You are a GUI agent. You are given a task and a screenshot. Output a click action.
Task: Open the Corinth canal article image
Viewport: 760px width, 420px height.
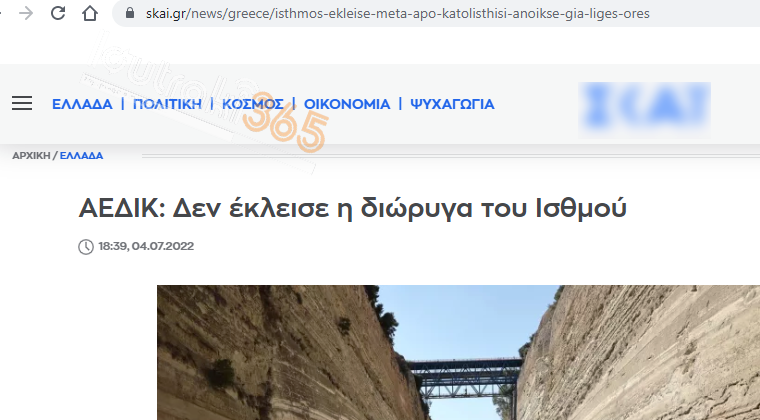click(x=458, y=353)
